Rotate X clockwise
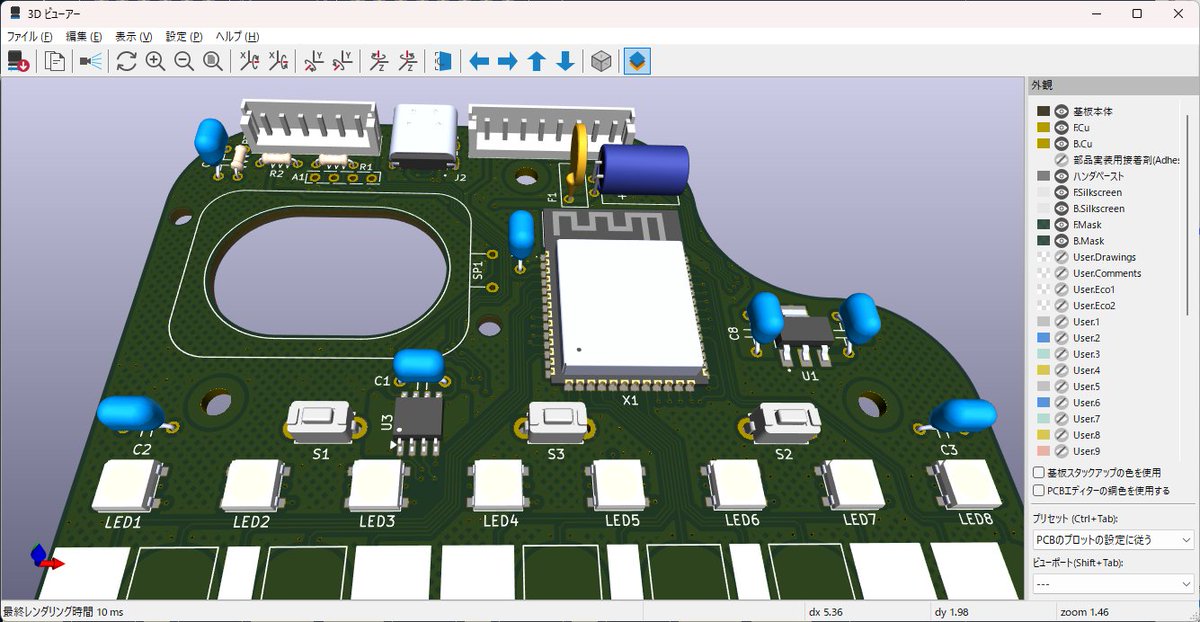The image size is (1200, 622). coord(249,61)
